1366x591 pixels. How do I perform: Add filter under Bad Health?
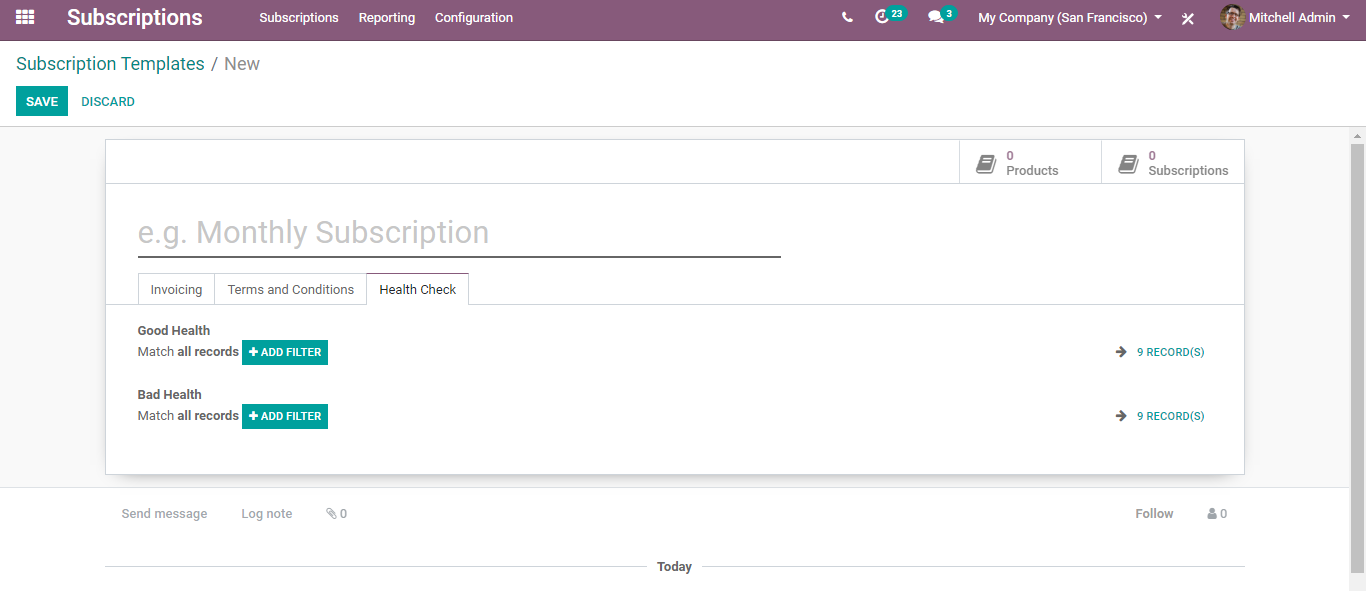point(285,416)
